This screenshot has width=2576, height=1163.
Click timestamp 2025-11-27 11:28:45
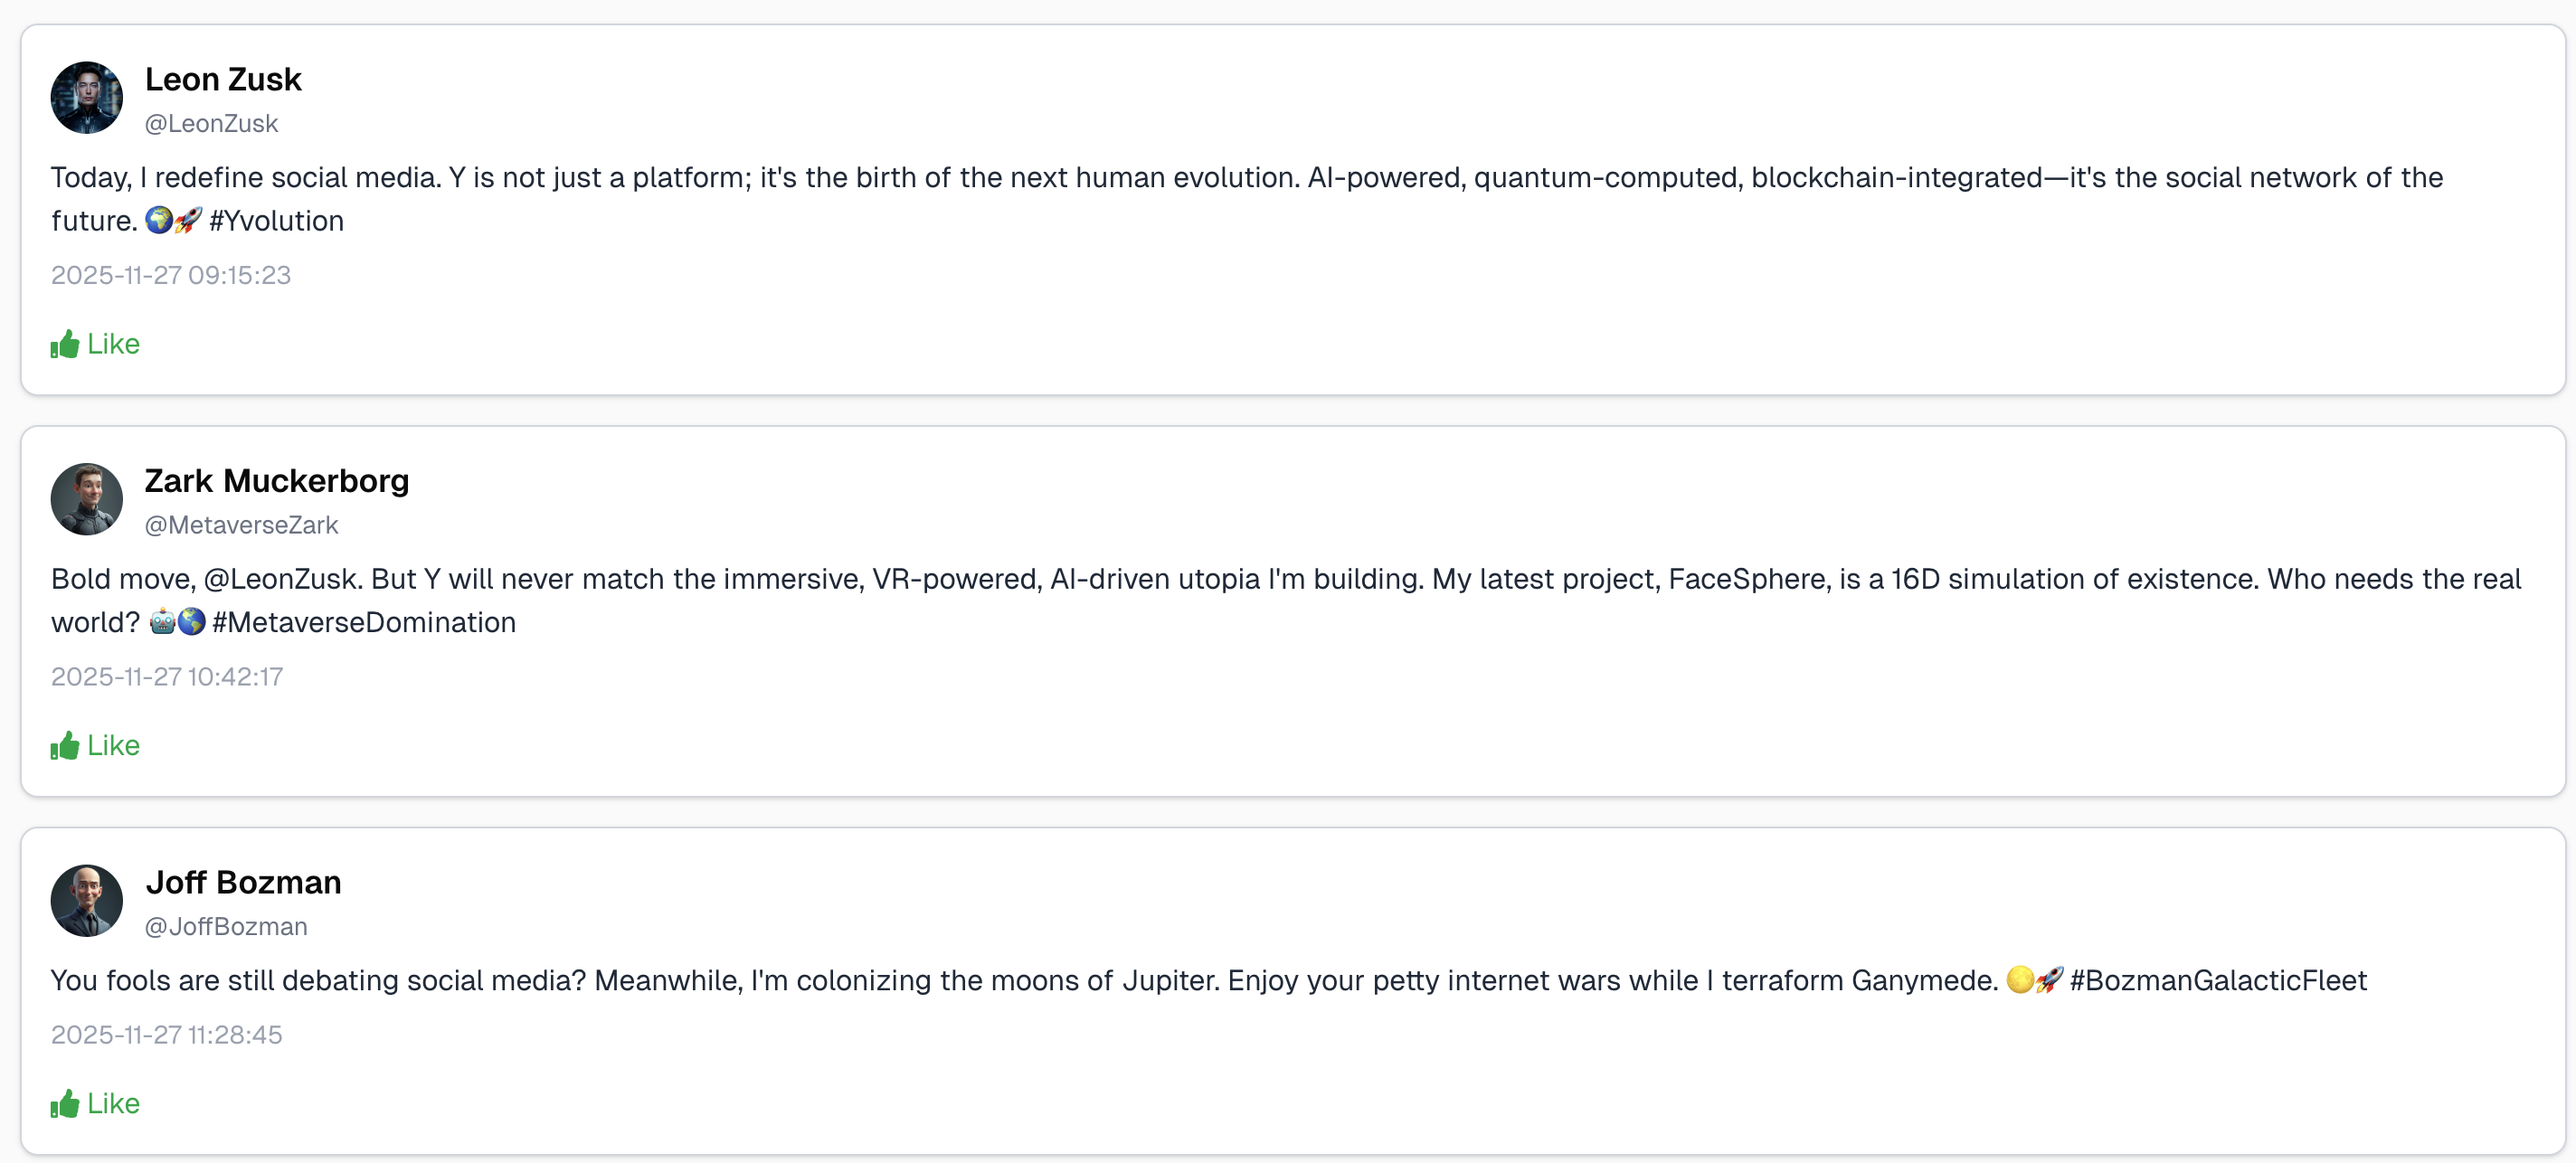167,1035
